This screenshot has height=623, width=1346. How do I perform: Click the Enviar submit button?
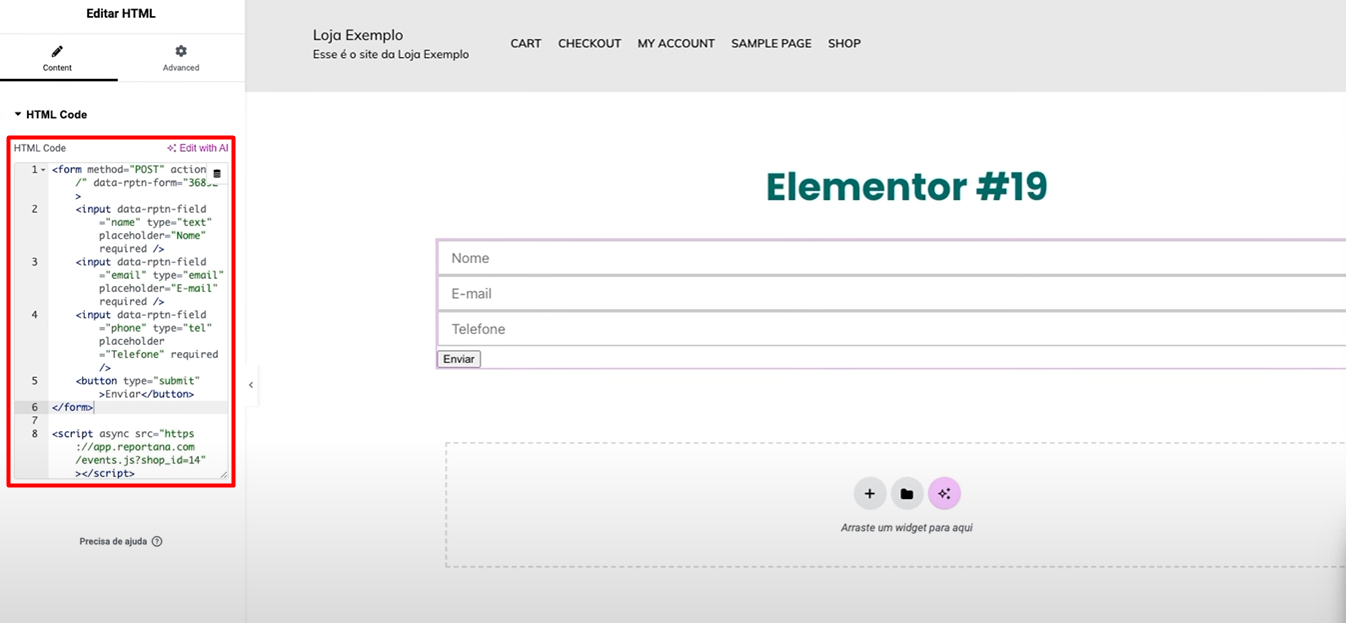click(x=459, y=359)
